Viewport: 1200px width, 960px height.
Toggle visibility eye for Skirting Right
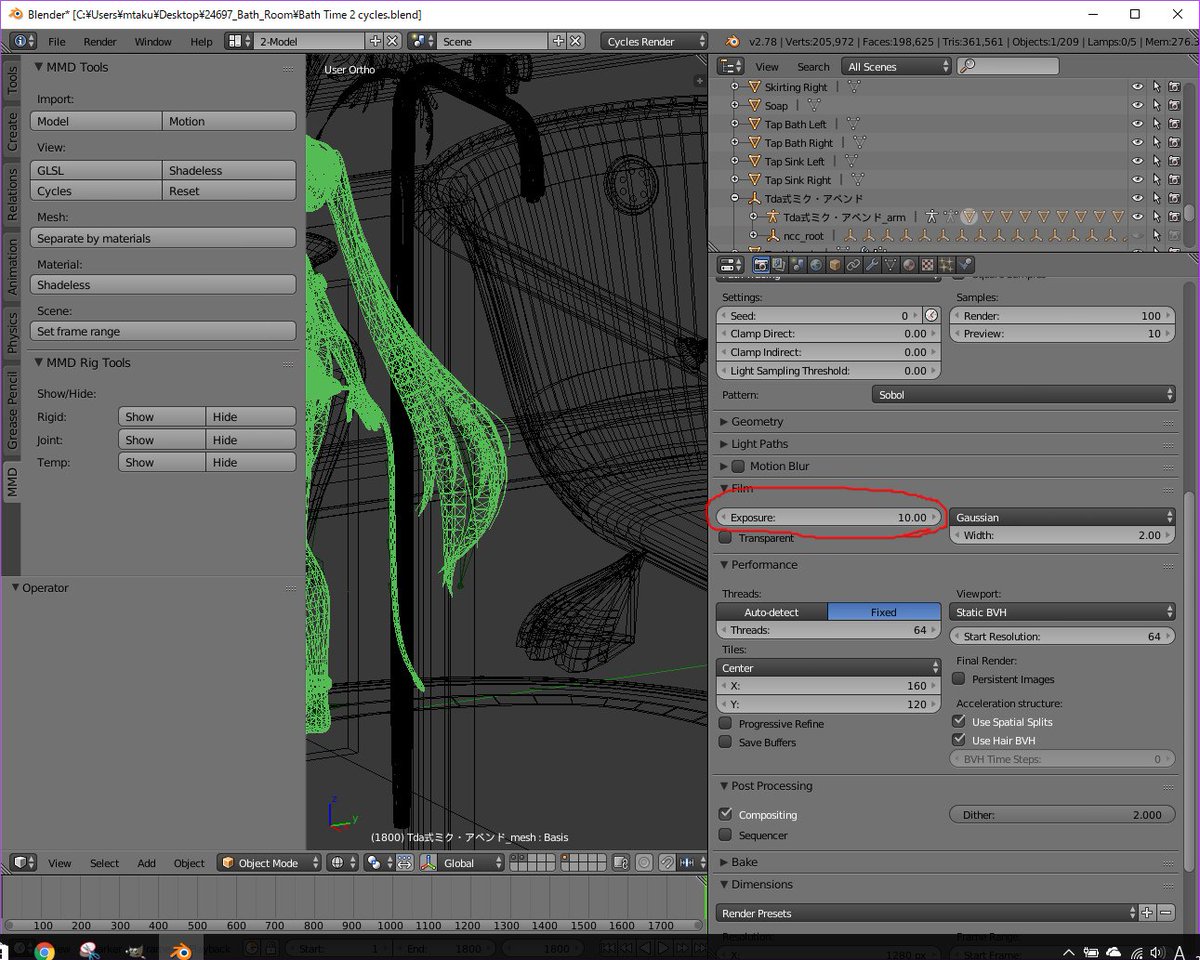point(1137,87)
